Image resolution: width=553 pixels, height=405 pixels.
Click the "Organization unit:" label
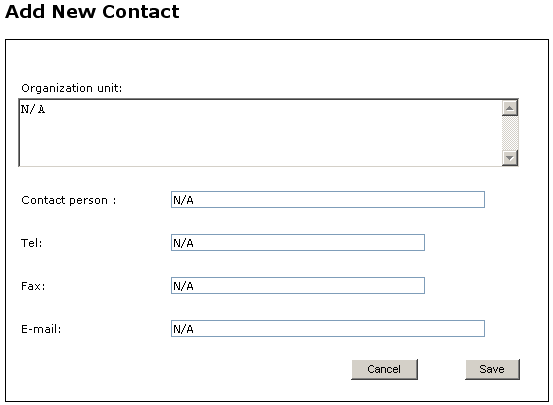click(x=72, y=88)
